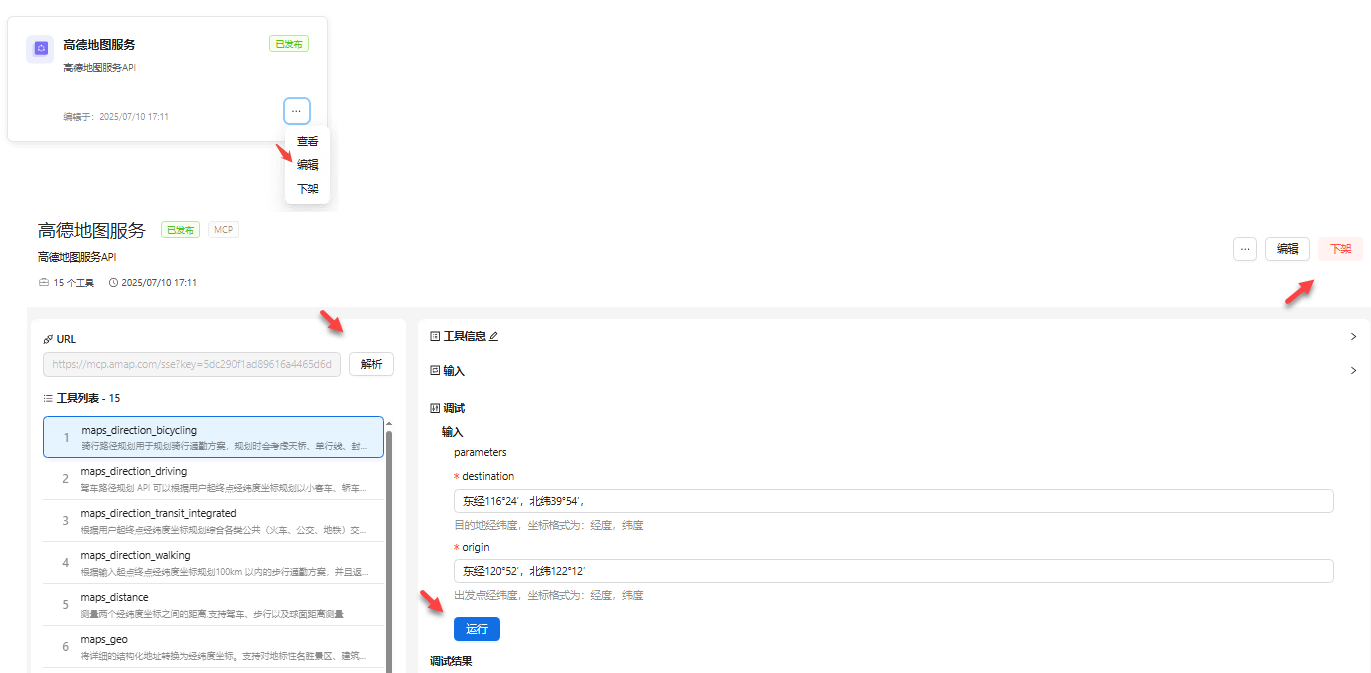
Task: Open the card's three-dot more menu
Action: (297, 111)
